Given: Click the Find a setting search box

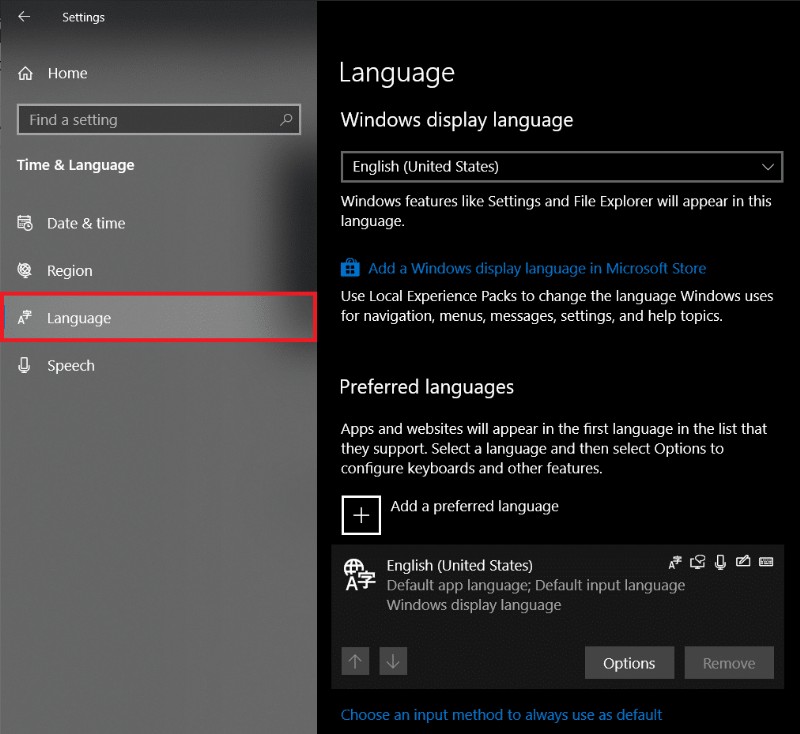Looking at the screenshot, I should point(158,119).
